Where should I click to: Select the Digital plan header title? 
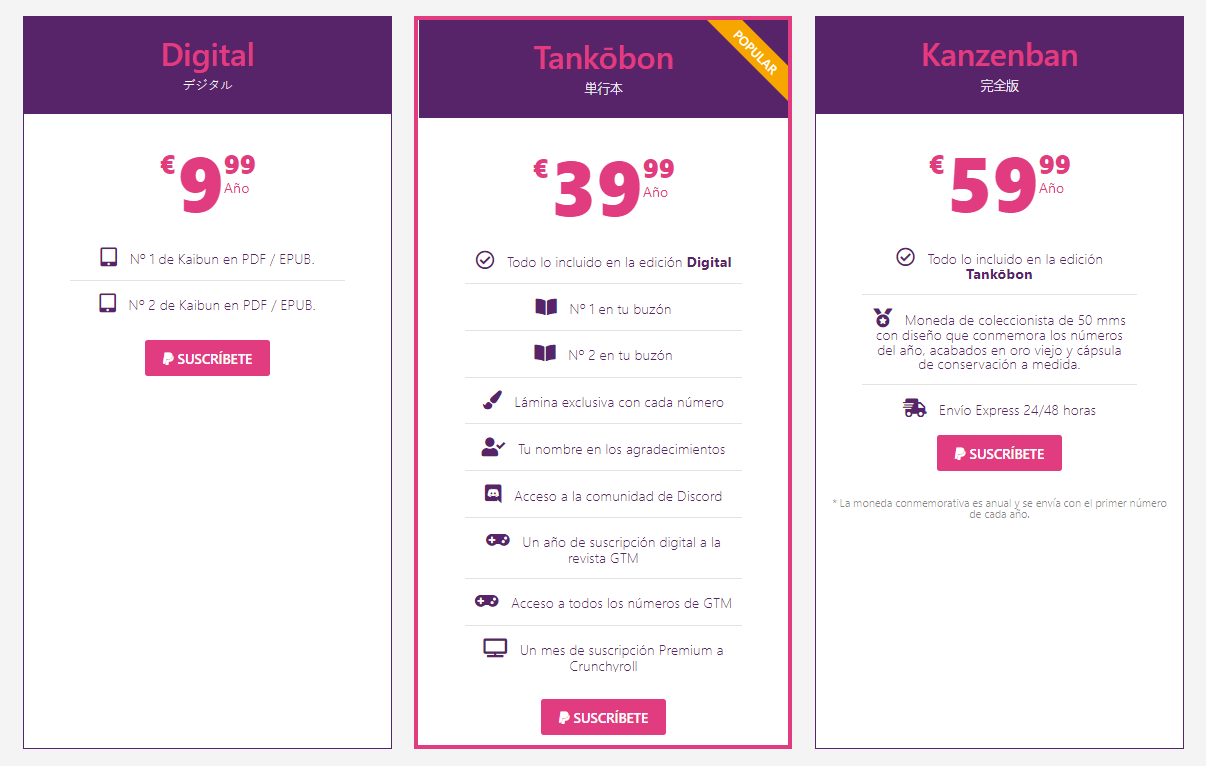coord(208,54)
